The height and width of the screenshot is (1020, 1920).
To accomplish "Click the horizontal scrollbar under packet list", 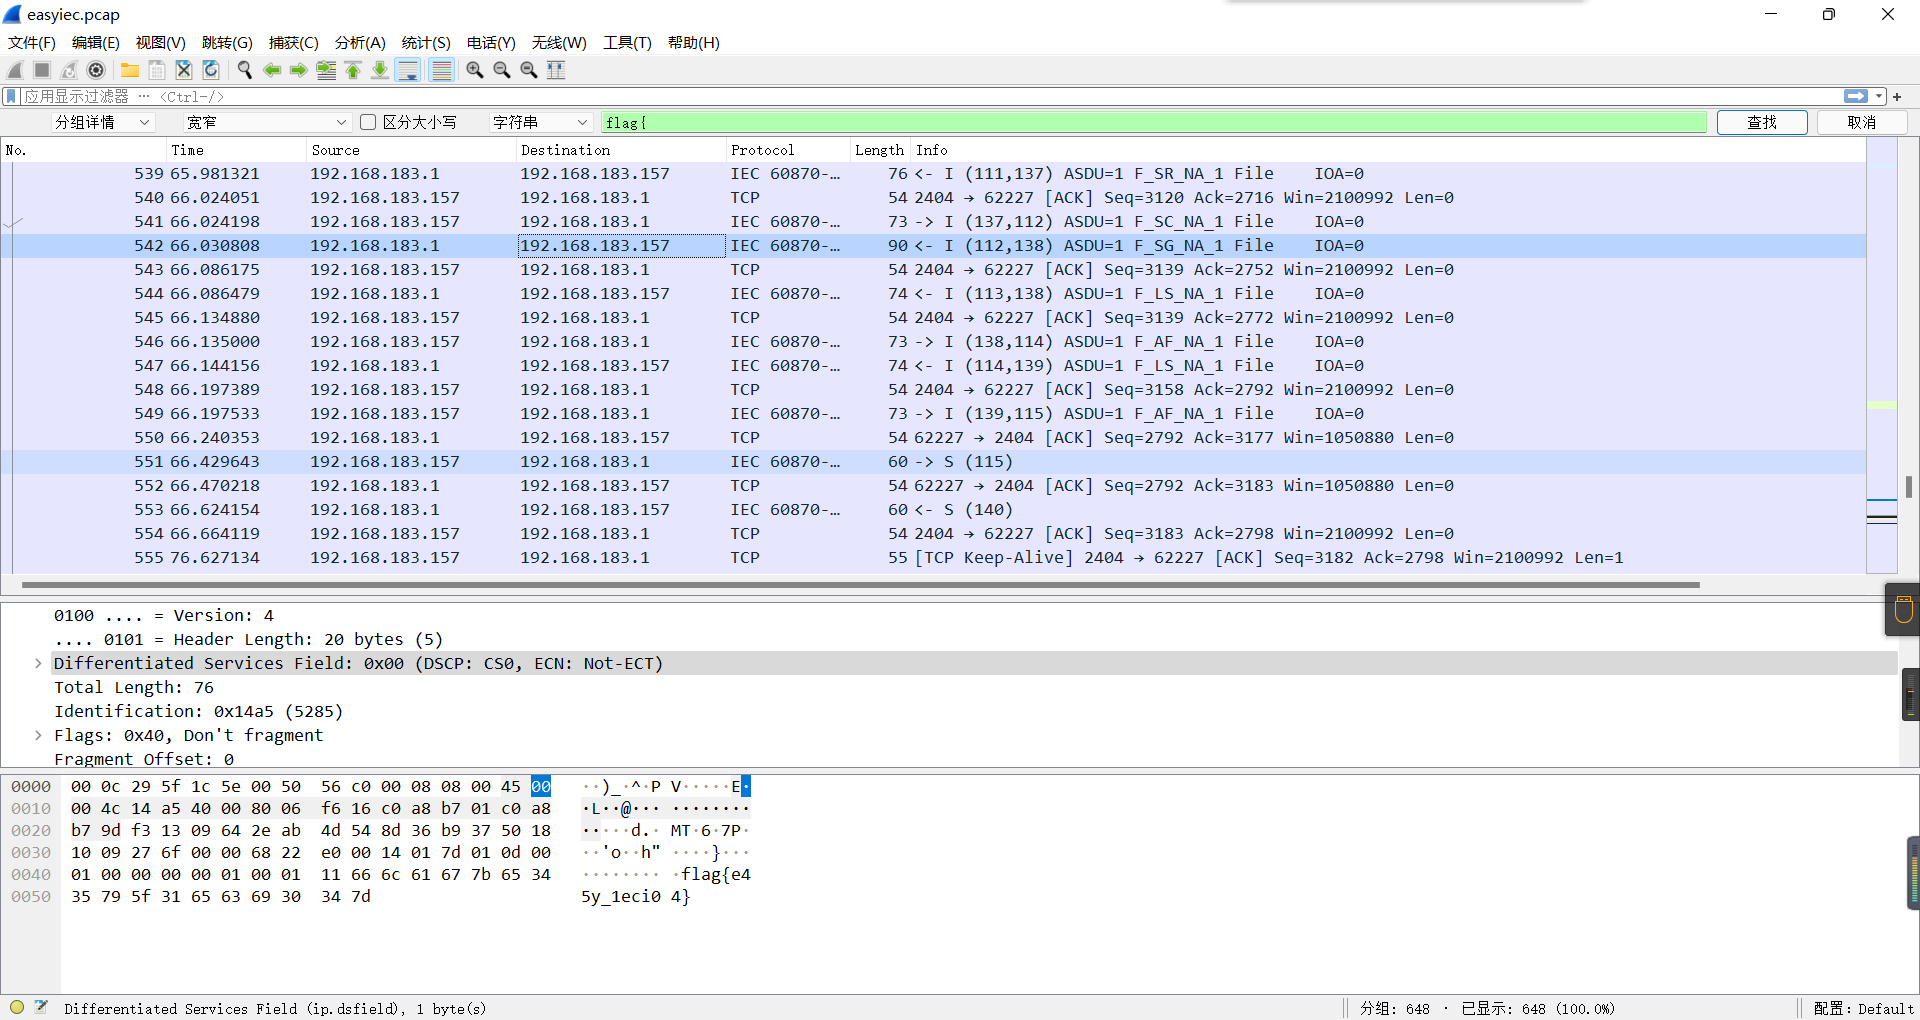I will [860, 584].
